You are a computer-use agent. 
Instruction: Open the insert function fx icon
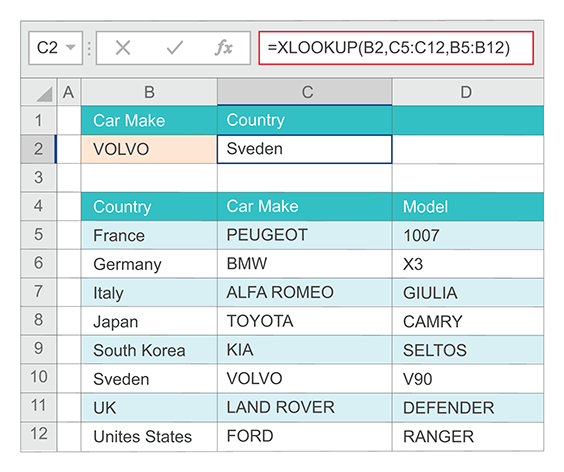pyautogui.click(x=224, y=48)
